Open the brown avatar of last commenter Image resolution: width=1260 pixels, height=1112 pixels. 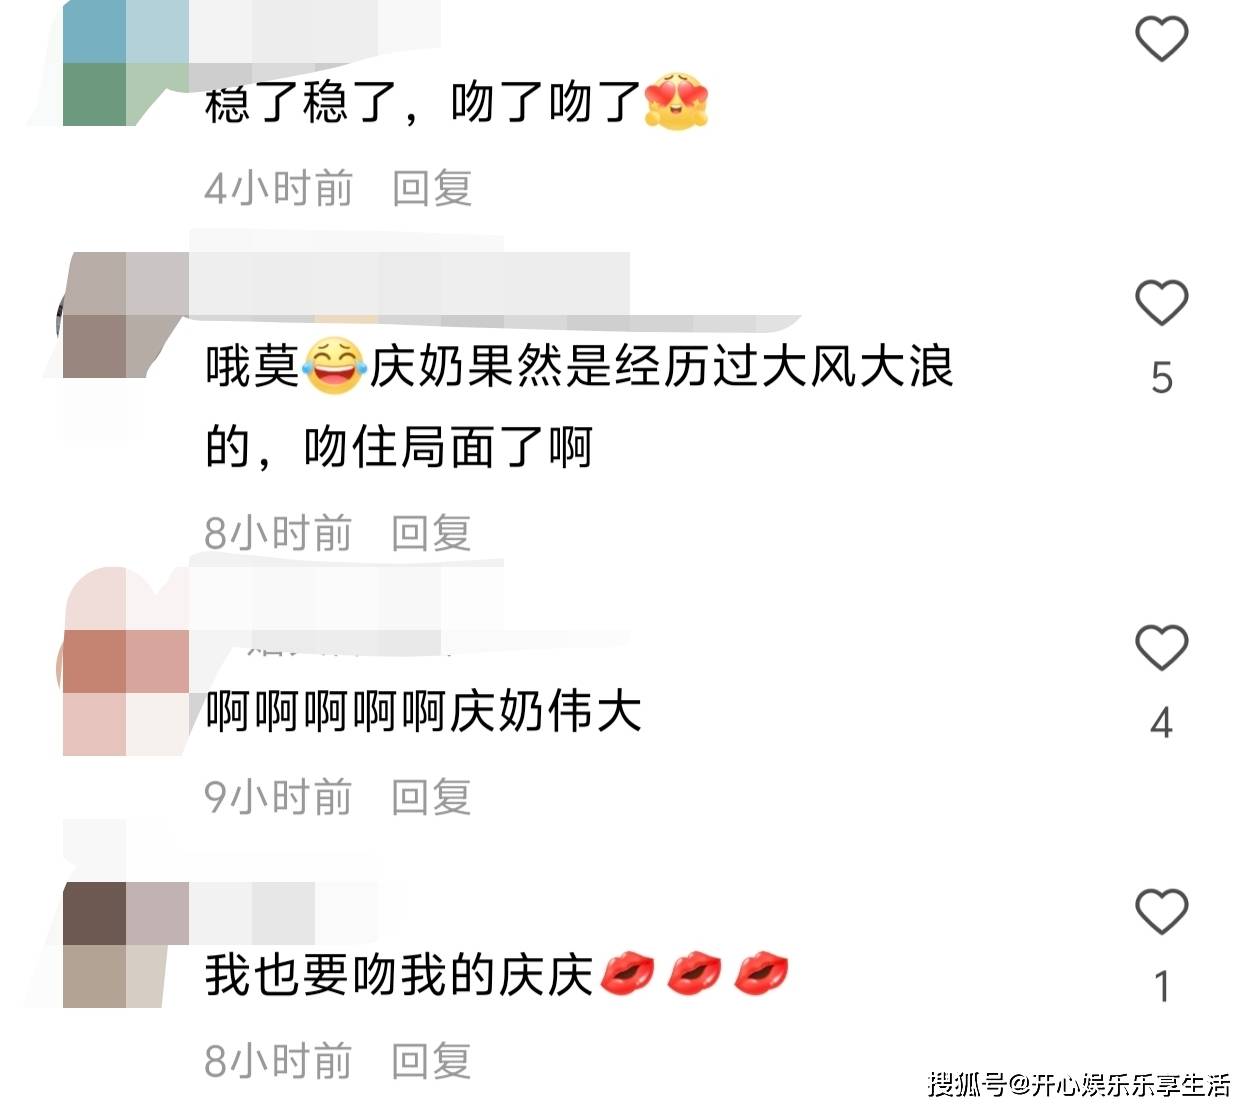[x=125, y=944]
